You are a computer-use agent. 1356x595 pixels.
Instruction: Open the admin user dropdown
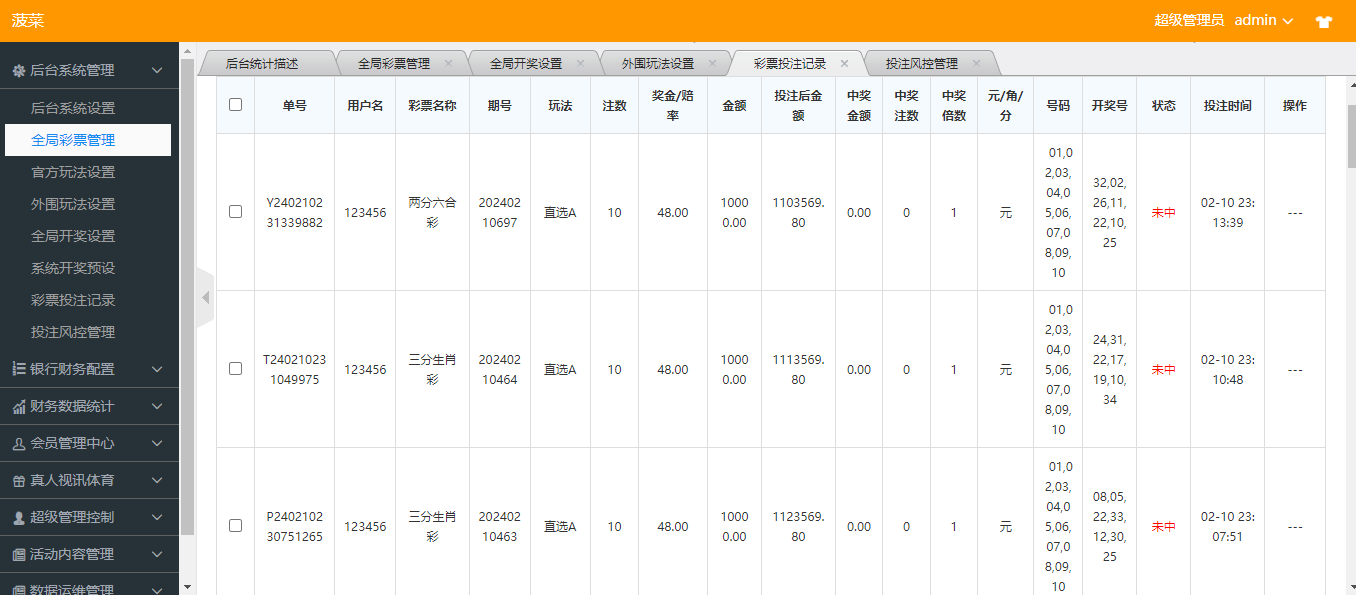(x=1264, y=20)
